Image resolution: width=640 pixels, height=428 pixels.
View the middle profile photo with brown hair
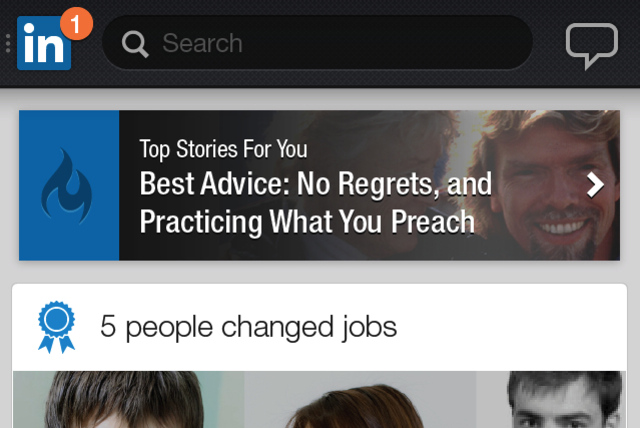tap(360, 399)
